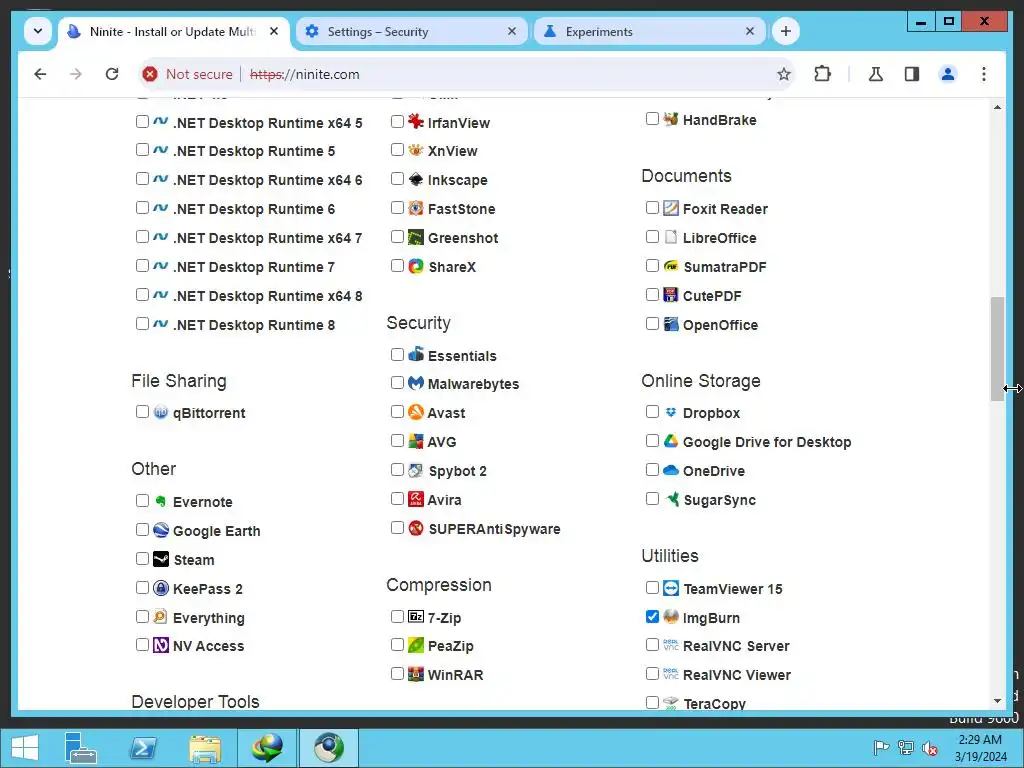Click the WinRAR icon
The width and height of the screenshot is (1024, 768).
(415, 673)
